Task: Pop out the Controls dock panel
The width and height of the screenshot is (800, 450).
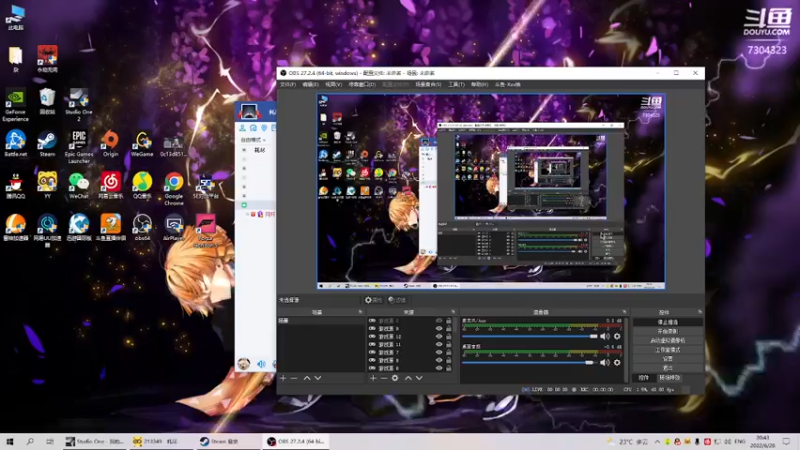Action: pos(700,312)
